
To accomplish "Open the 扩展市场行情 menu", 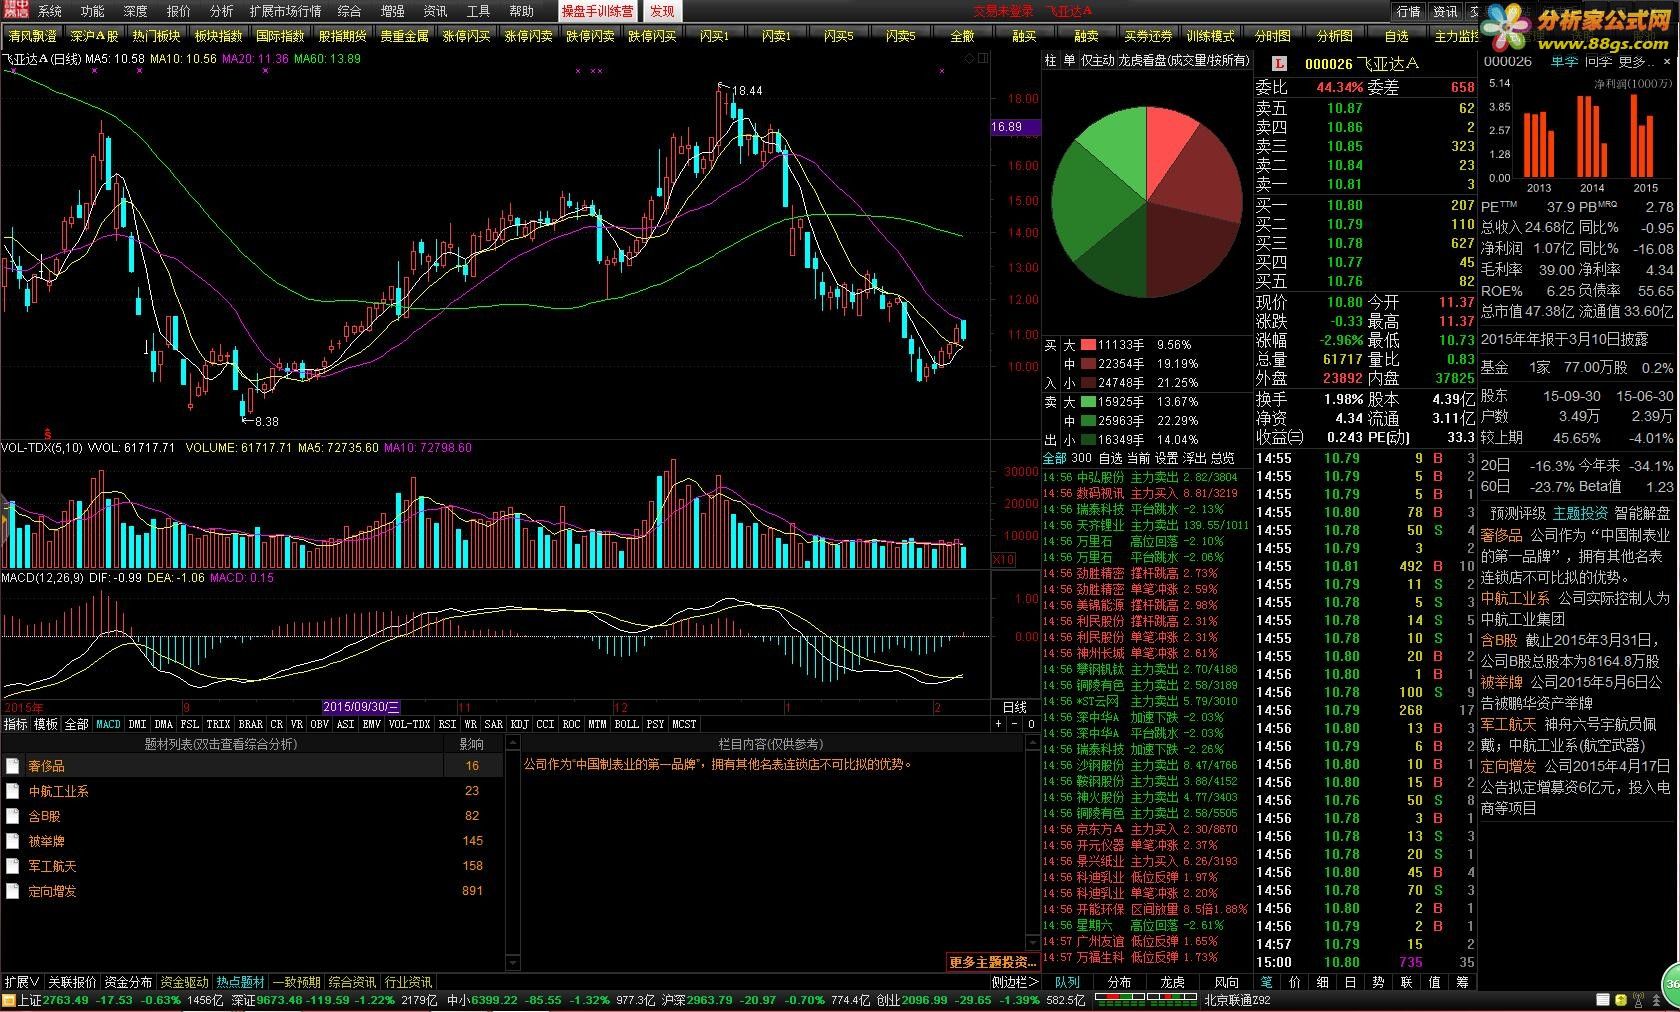I will pyautogui.click(x=285, y=11).
